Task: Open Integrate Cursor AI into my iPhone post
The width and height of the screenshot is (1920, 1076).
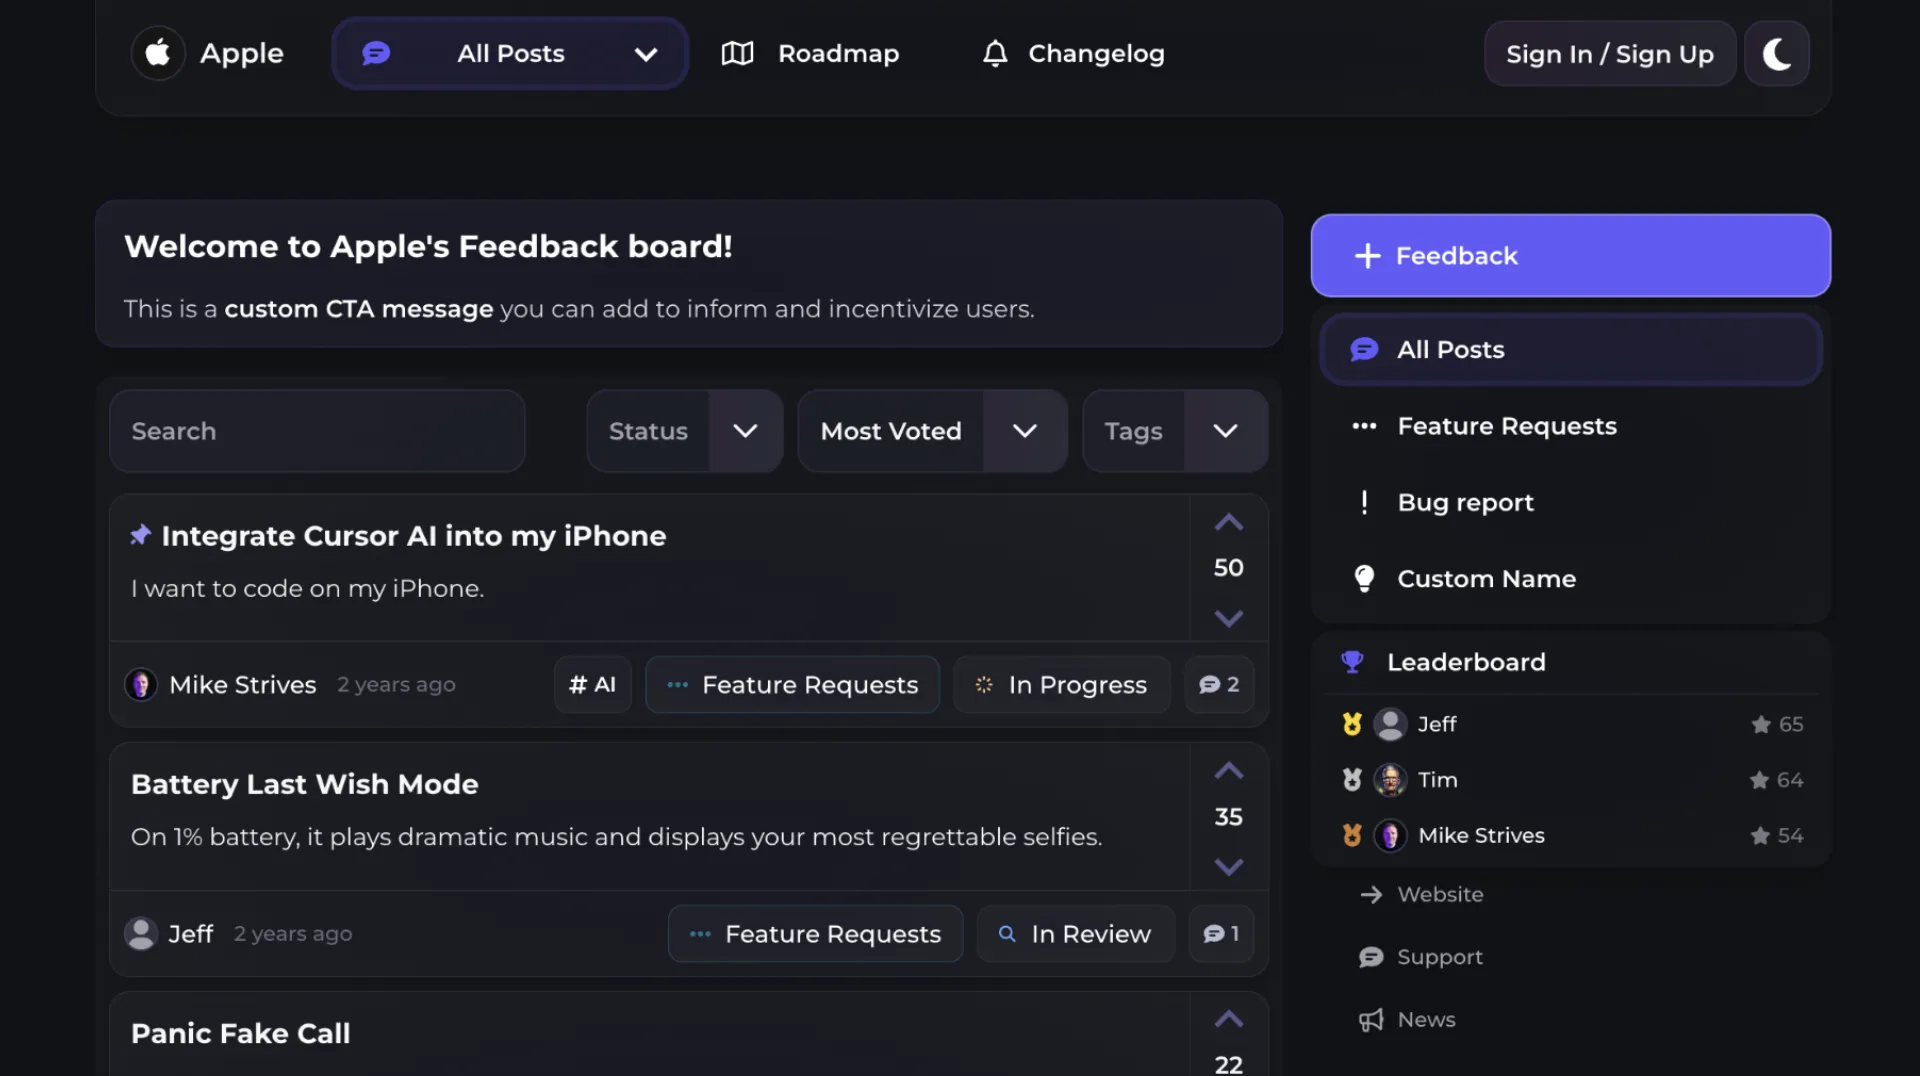Action: tap(414, 536)
